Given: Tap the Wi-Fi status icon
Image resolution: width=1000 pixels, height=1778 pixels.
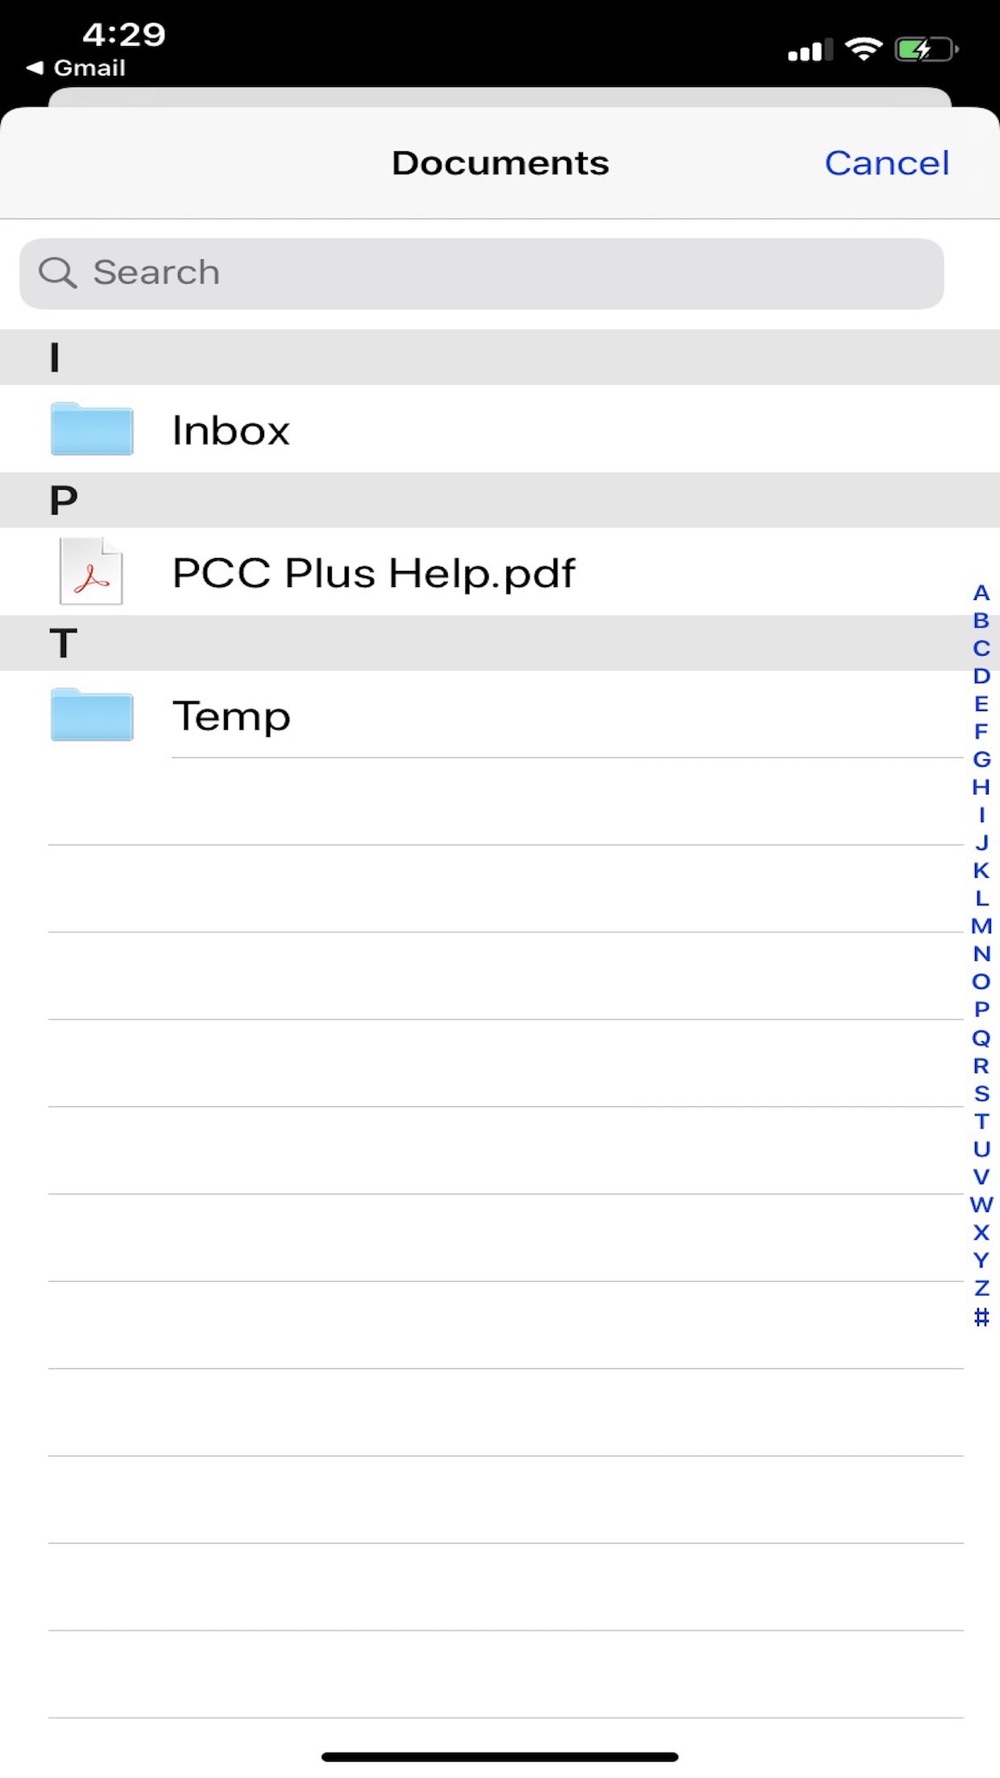Looking at the screenshot, I should pos(863,49).
